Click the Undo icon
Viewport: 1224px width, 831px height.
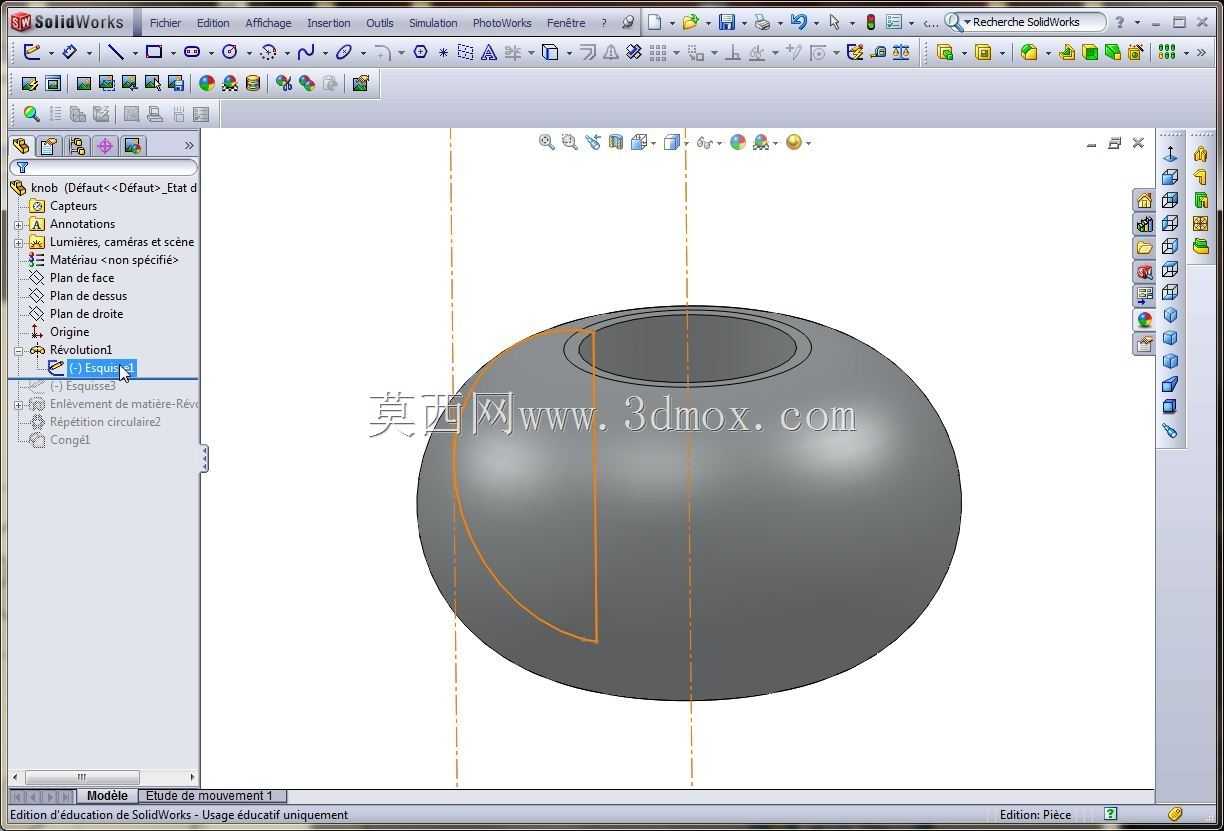point(798,22)
